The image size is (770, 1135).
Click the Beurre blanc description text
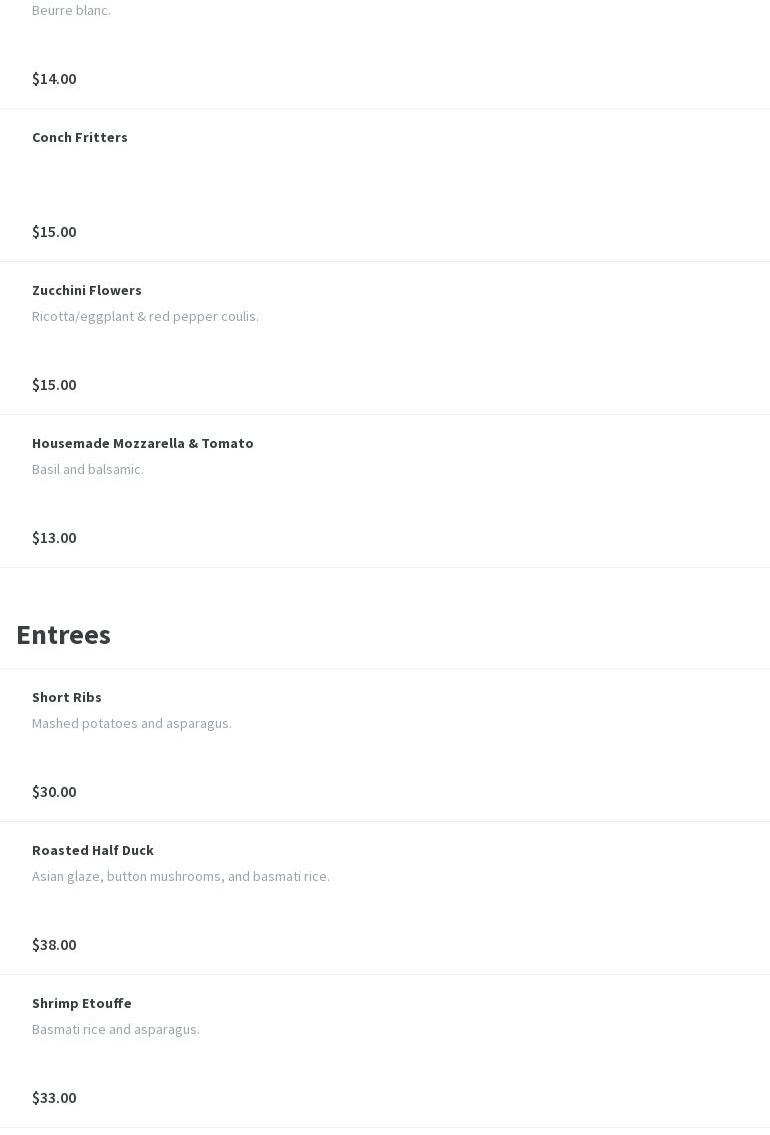[x=71, y=10]
